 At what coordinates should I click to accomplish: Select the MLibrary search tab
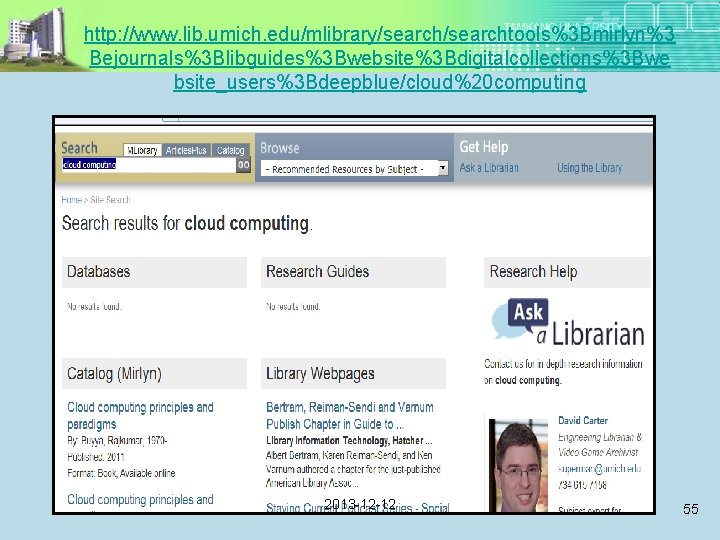point(142,150)
